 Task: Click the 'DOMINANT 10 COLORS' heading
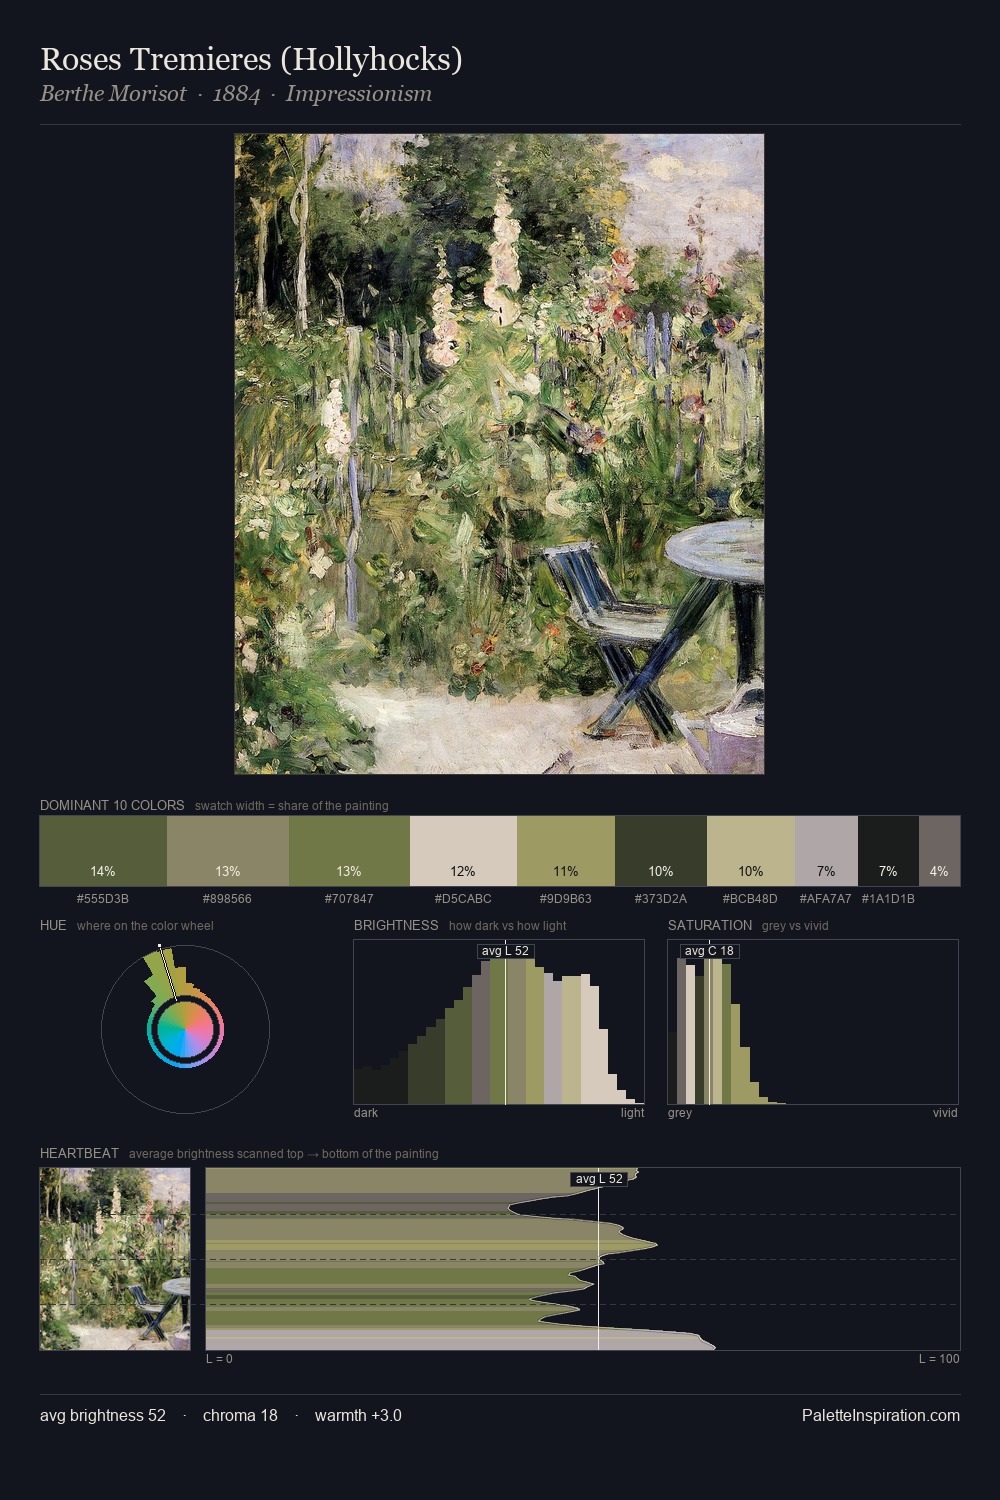tap(112, 806)
